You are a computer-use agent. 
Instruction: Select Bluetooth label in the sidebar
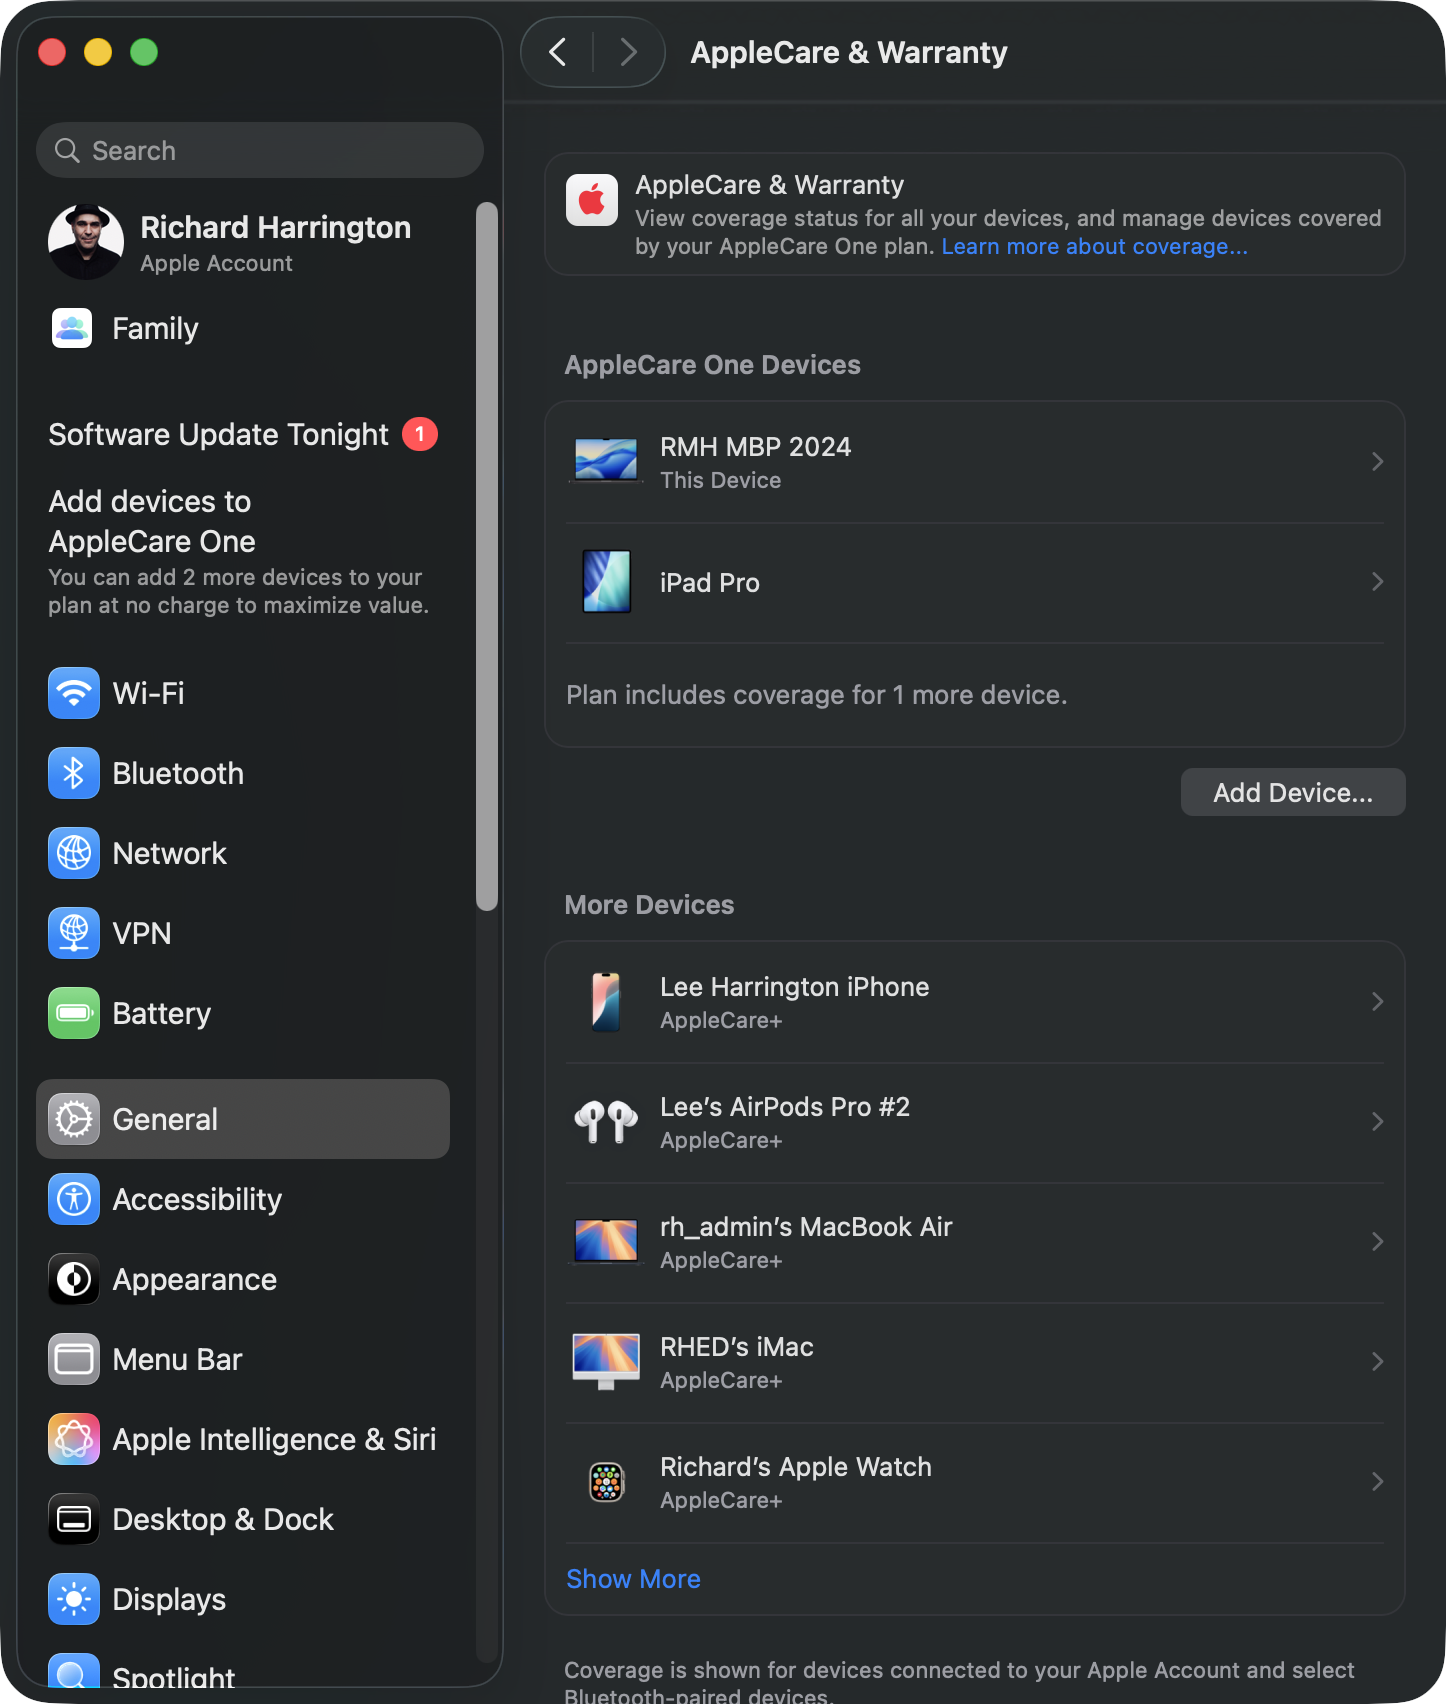178,773
